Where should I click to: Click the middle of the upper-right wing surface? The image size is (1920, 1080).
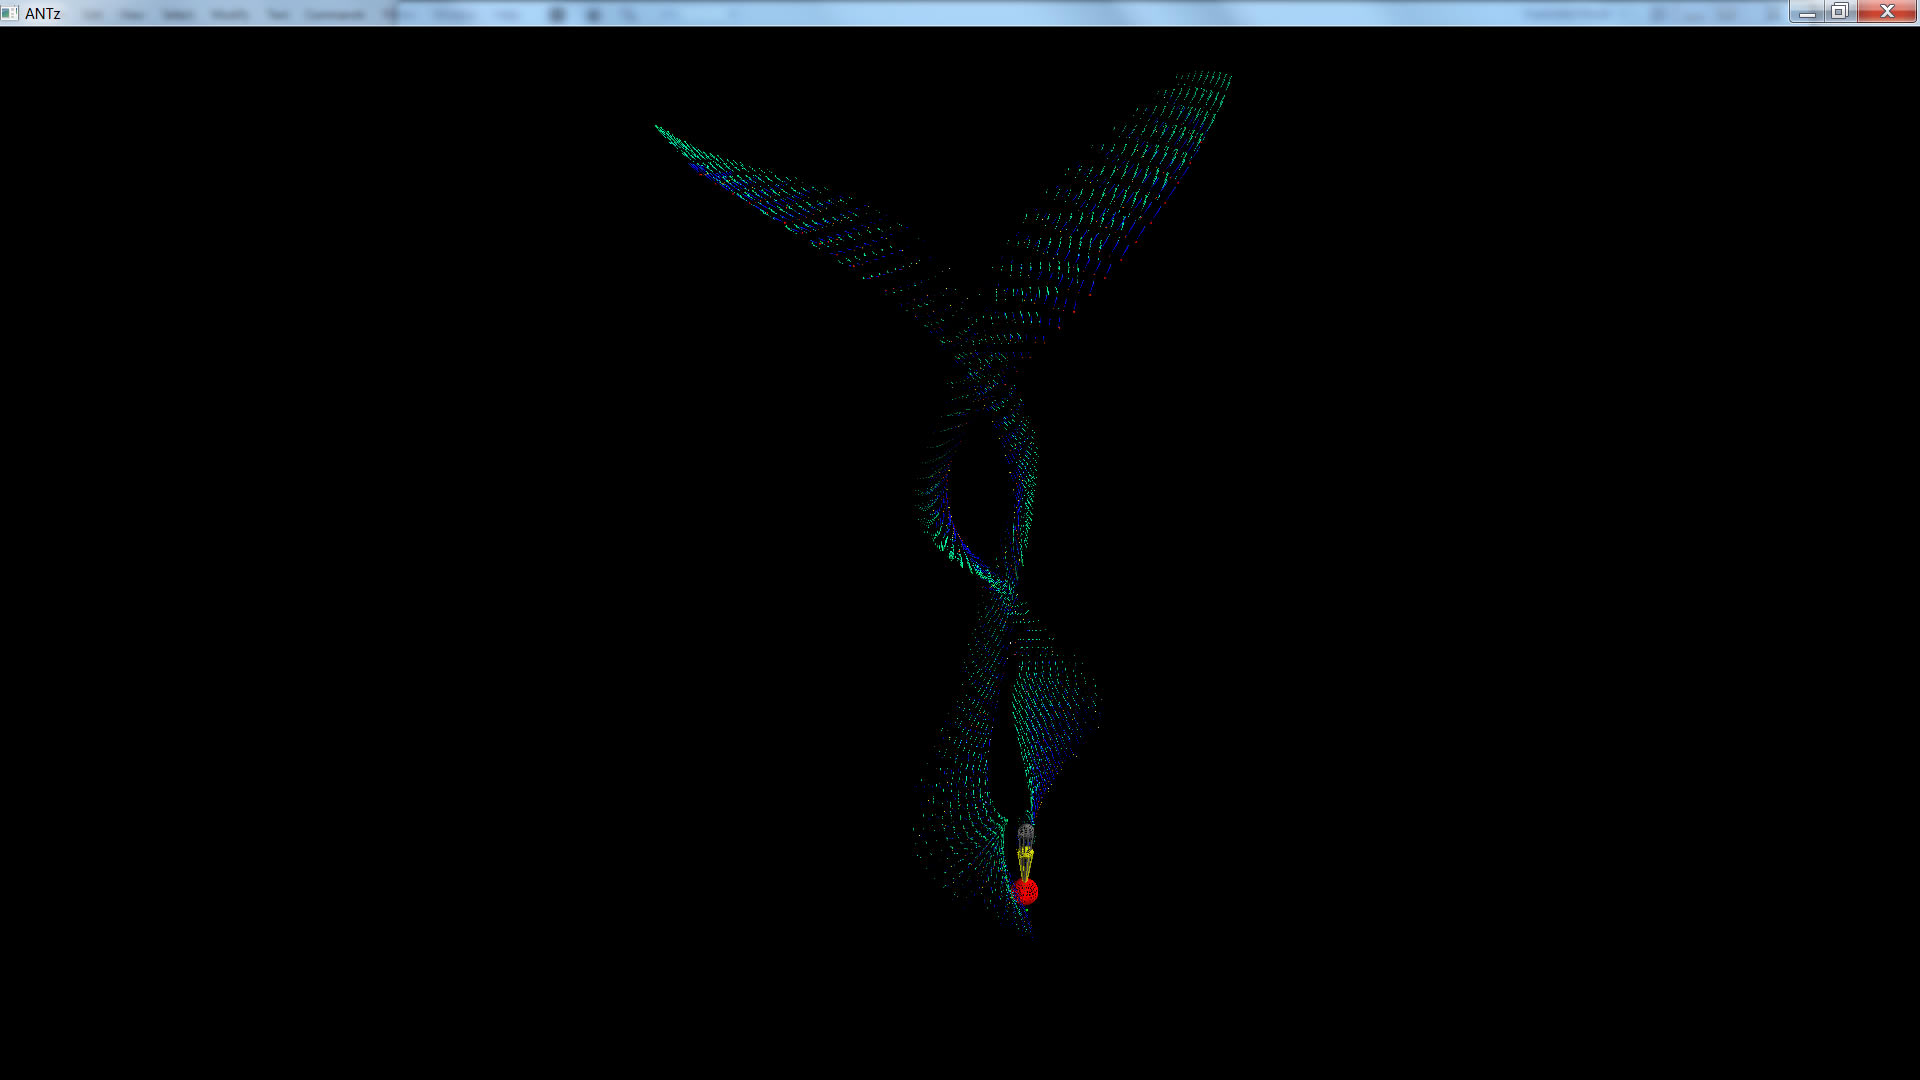(1110, 200)
